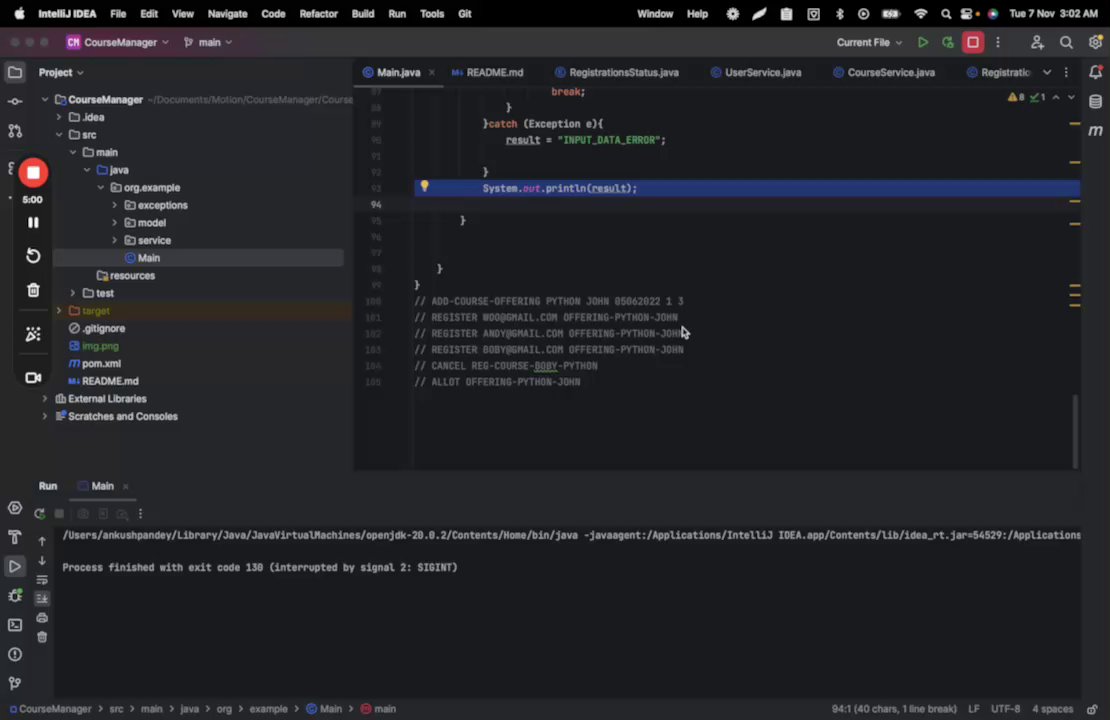Open the Refactor menu
The width and height of the screenshot is (1110, 720).
[x=318, y=14]
